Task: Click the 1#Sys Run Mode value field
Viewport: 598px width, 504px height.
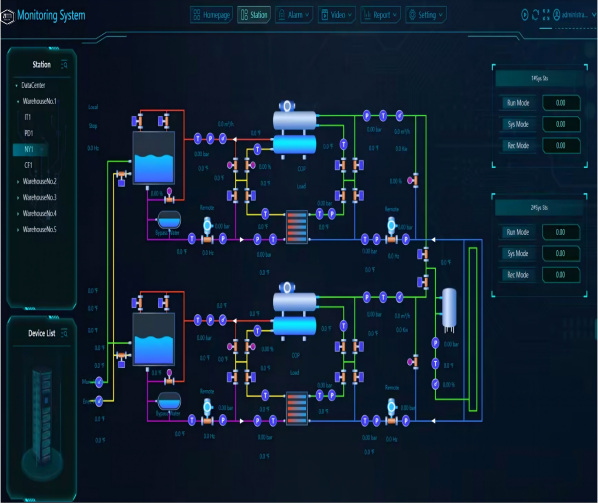Action: (x=561, y=103)
